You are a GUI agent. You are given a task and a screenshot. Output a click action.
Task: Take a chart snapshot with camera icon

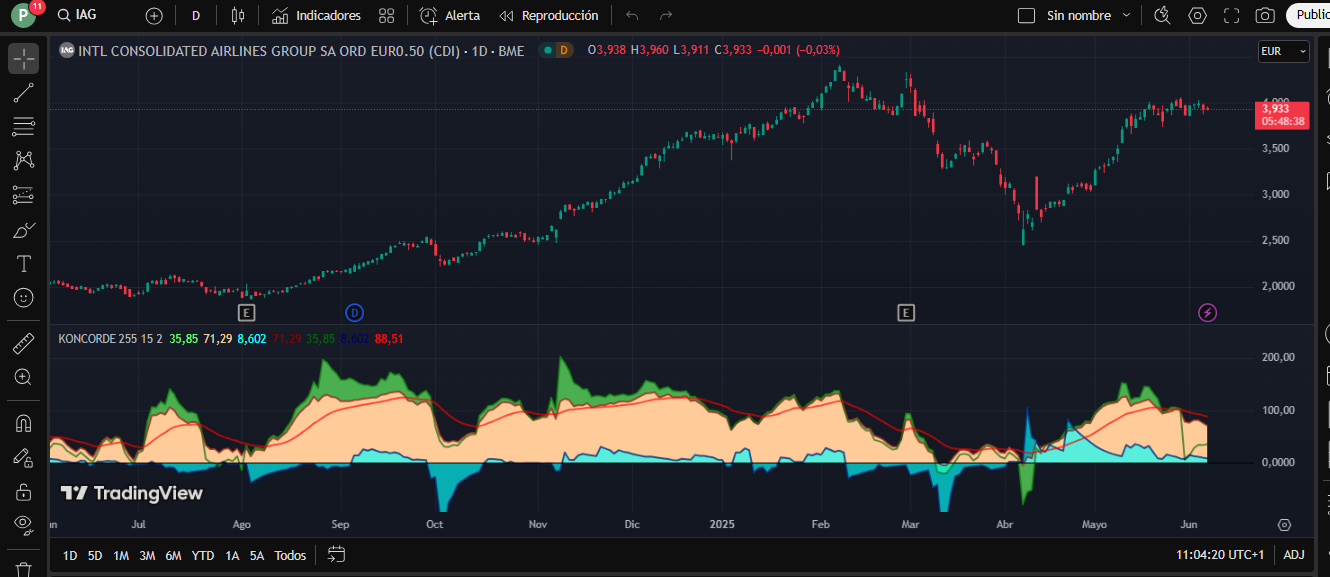coord(1265,16)
